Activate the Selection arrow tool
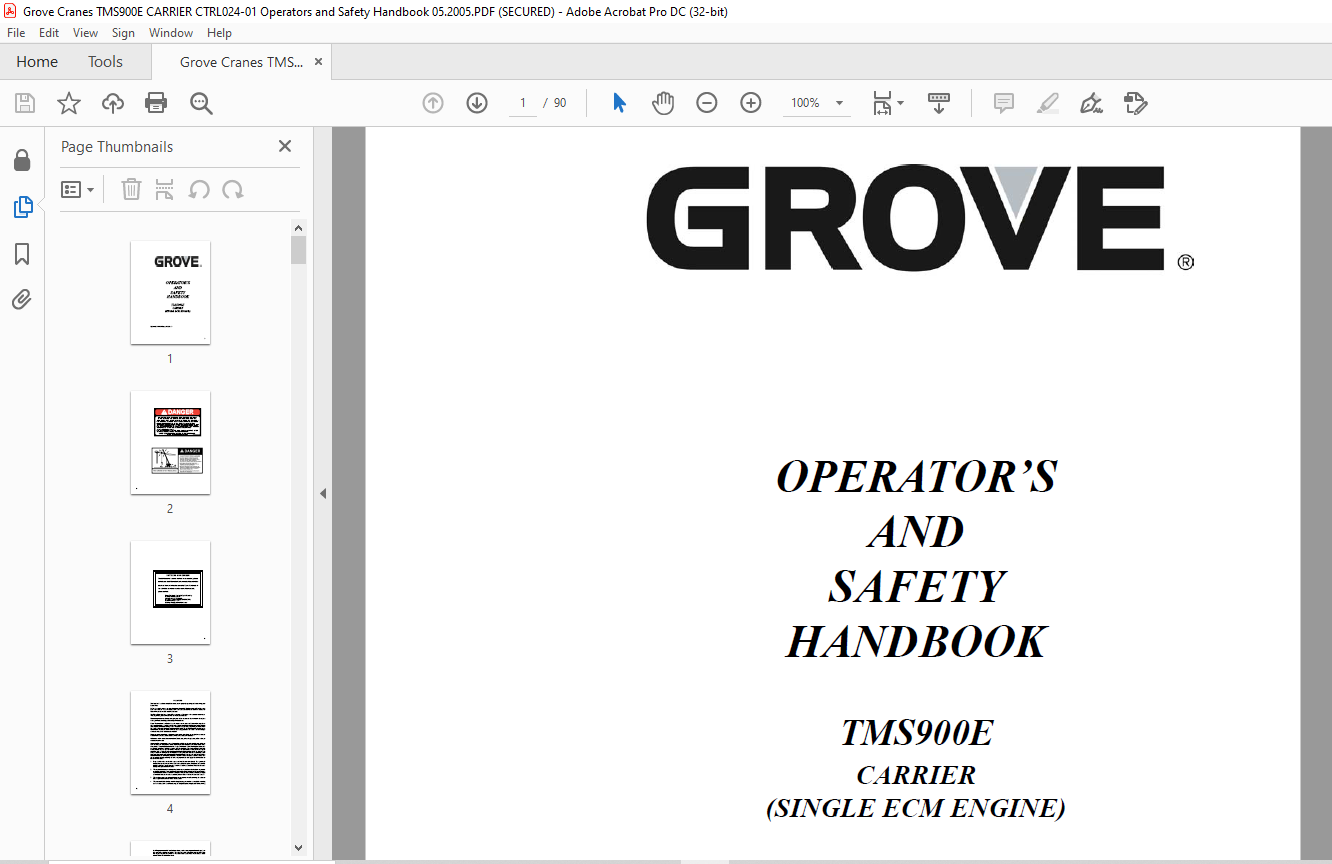The height and width of the screenshot is (864, 1332). click(x=619, y=103)
